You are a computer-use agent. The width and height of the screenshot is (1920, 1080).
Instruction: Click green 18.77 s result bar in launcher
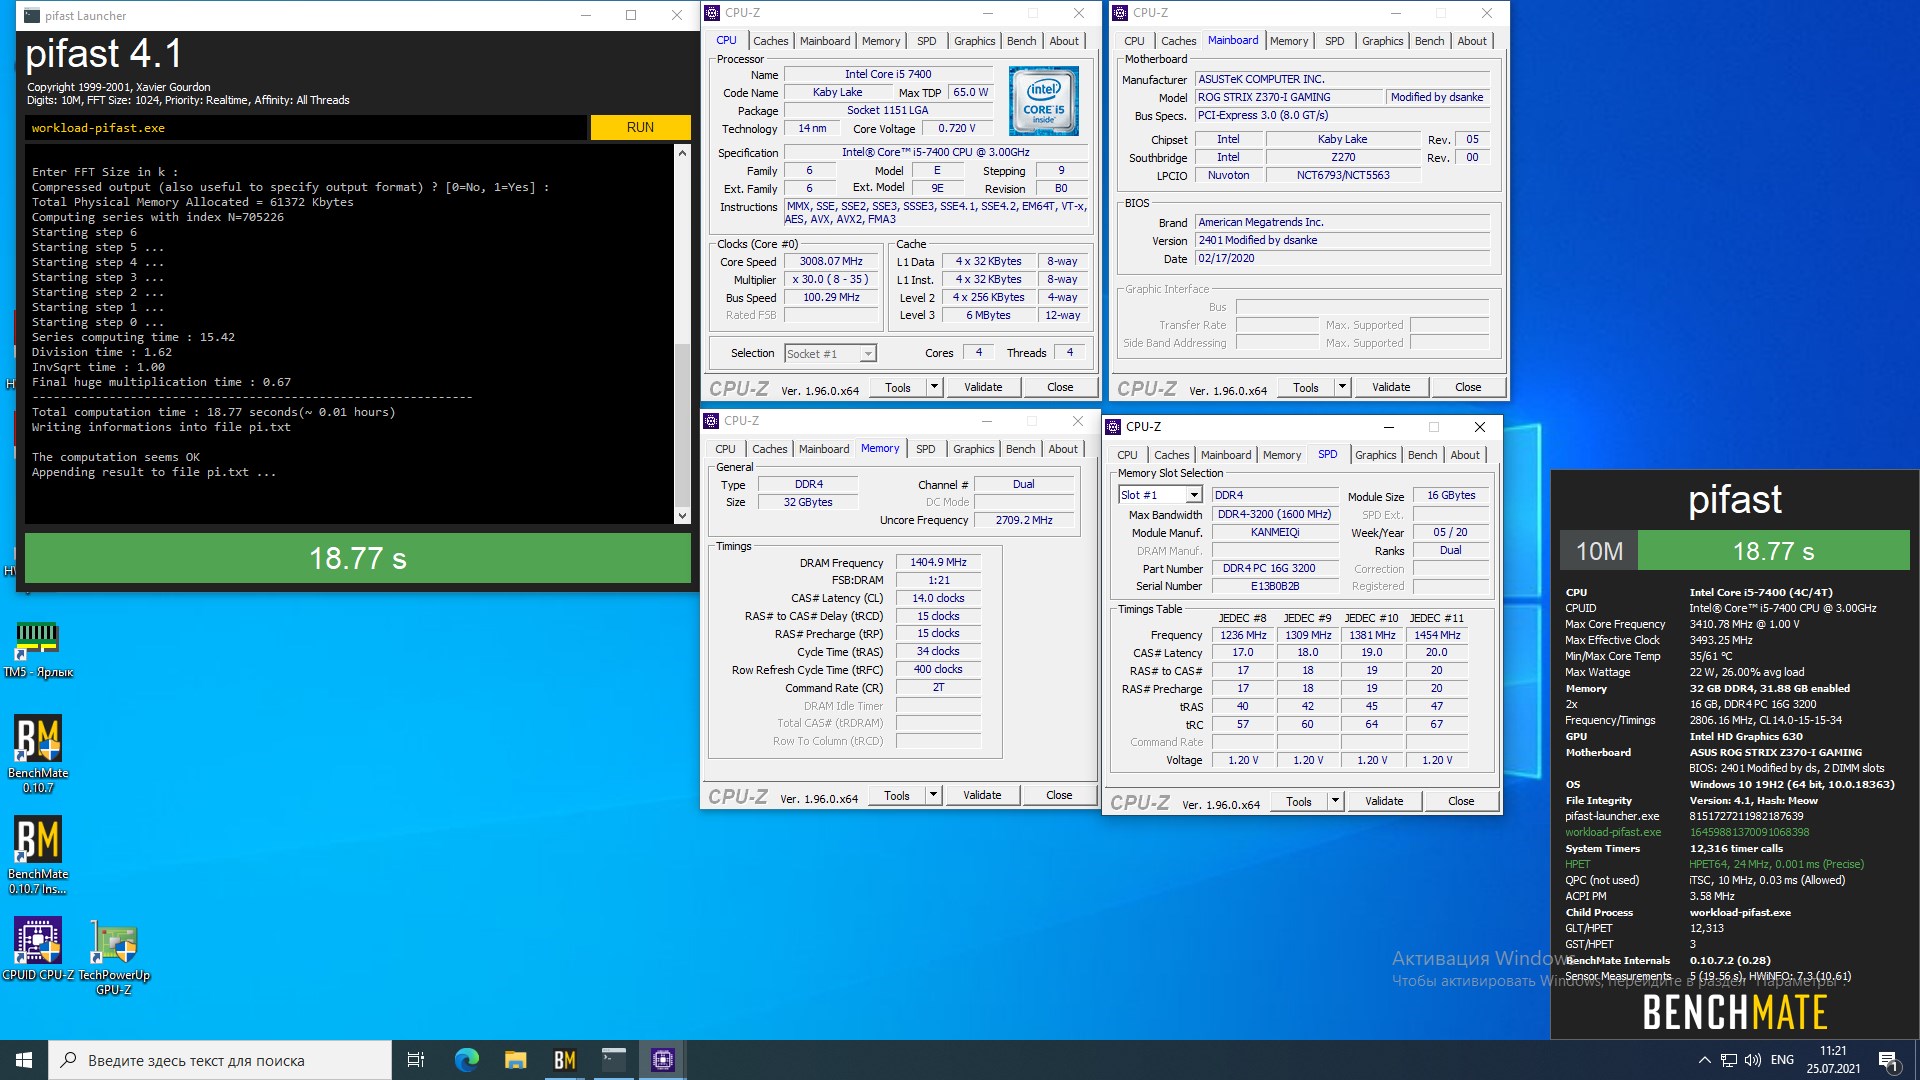click(x=357, y=558)
